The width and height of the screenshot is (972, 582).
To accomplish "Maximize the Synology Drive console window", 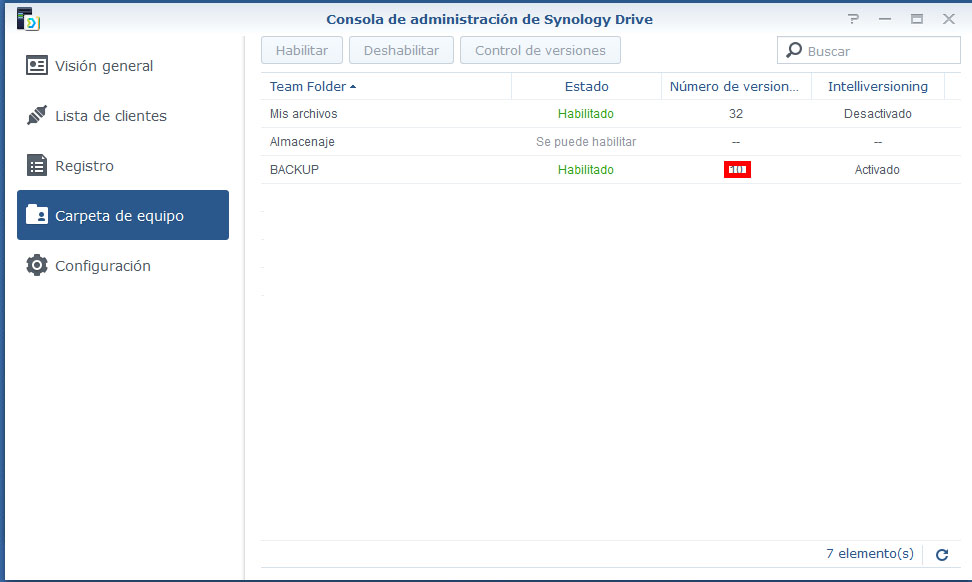I will (x=917, y=19).
